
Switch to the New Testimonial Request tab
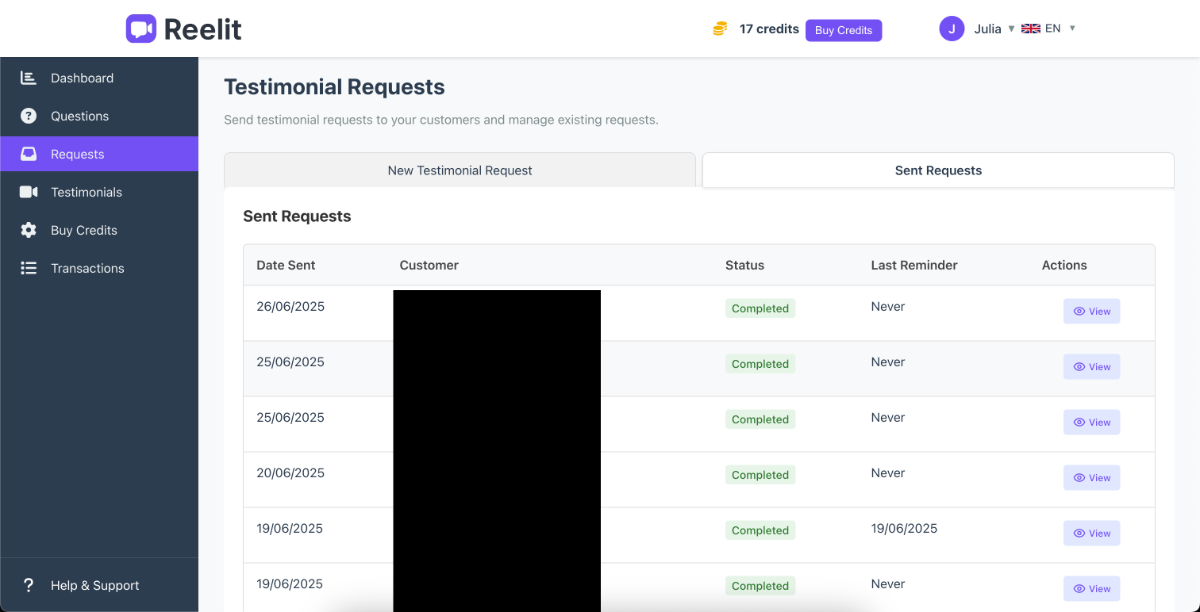click(x=460, y=170)
